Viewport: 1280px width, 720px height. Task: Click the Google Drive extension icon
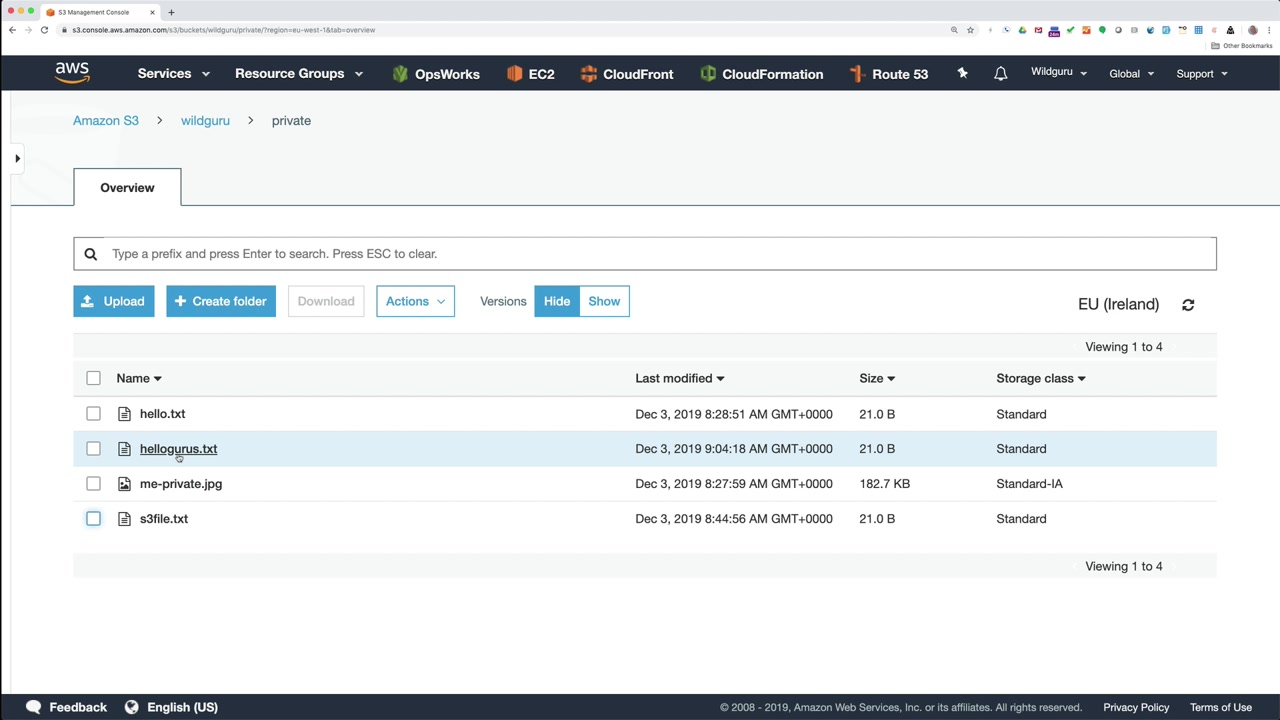pyautogui.click(x=1022, y=30)
